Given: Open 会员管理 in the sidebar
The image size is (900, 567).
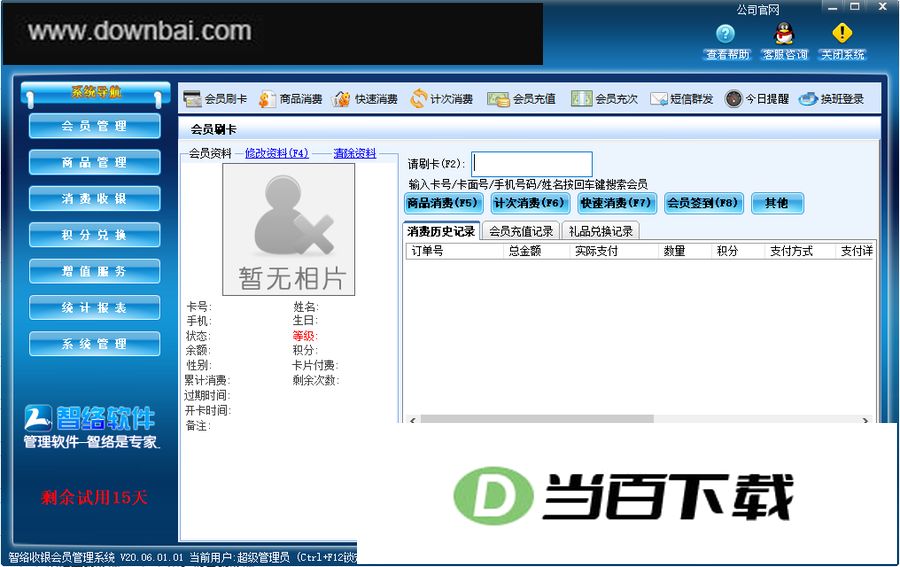Looking at the screenshot, I should click(x=95, y=126).
